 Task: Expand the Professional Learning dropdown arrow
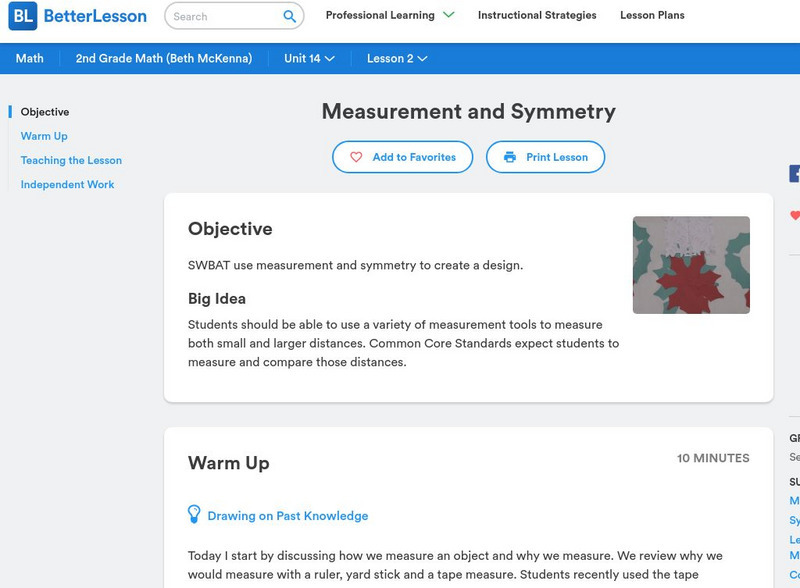448,15
